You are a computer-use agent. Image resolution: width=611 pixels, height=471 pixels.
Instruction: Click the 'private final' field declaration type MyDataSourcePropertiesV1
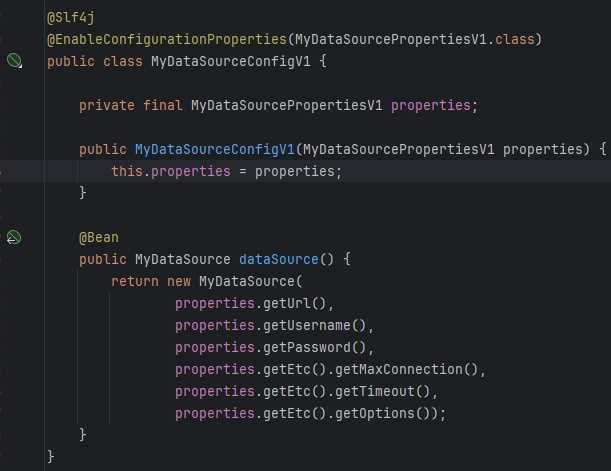click(287, 105)
